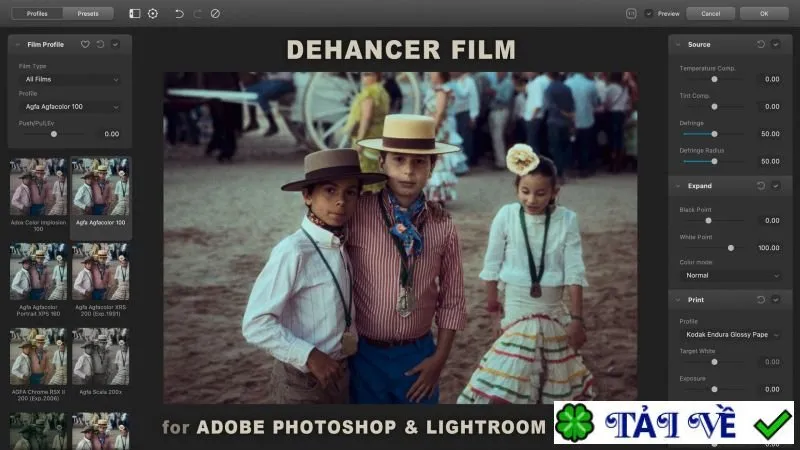Click the Exposure value 0.00 field
800x450 pixels.
click(x=772, y=389)
